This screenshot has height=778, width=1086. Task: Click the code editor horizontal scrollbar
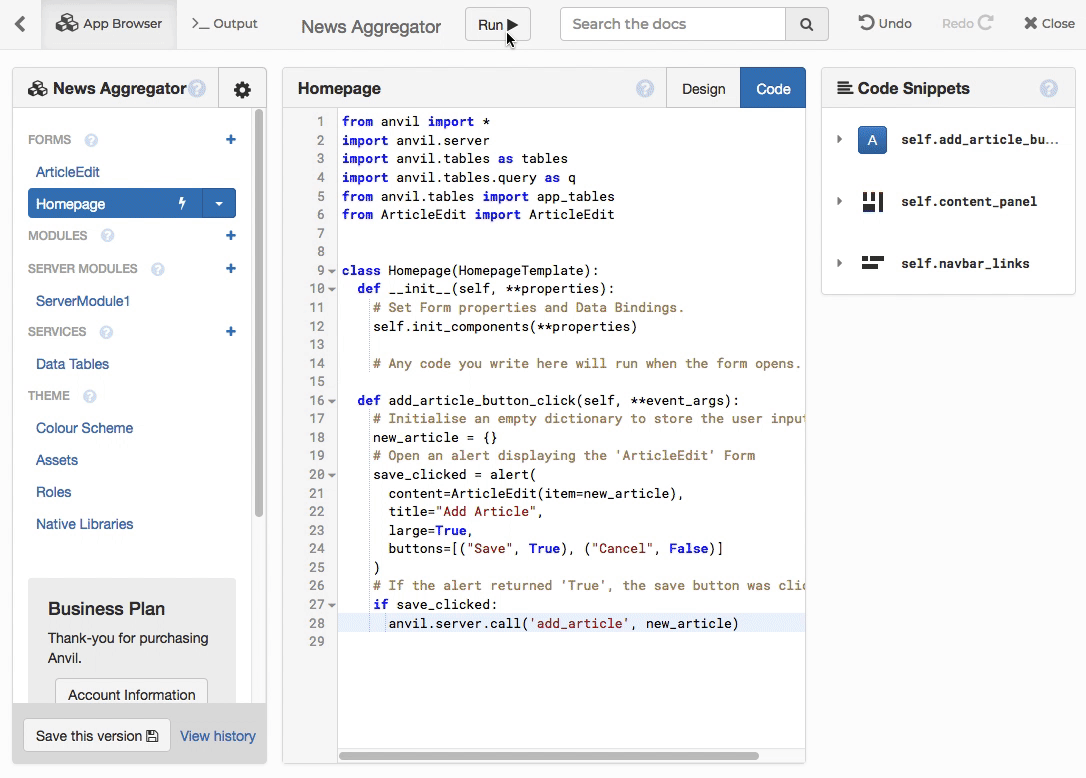click(x=549, y=756)
